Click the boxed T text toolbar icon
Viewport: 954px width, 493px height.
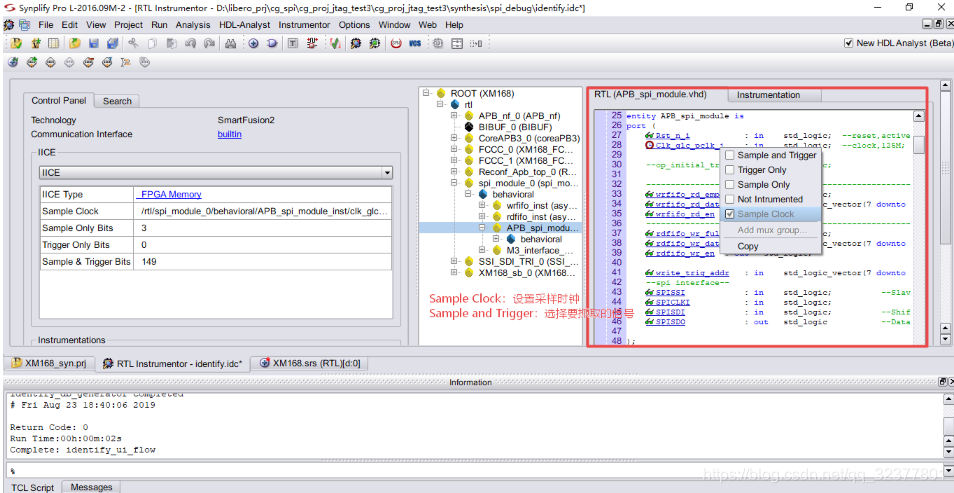click(x=293, y=43)
